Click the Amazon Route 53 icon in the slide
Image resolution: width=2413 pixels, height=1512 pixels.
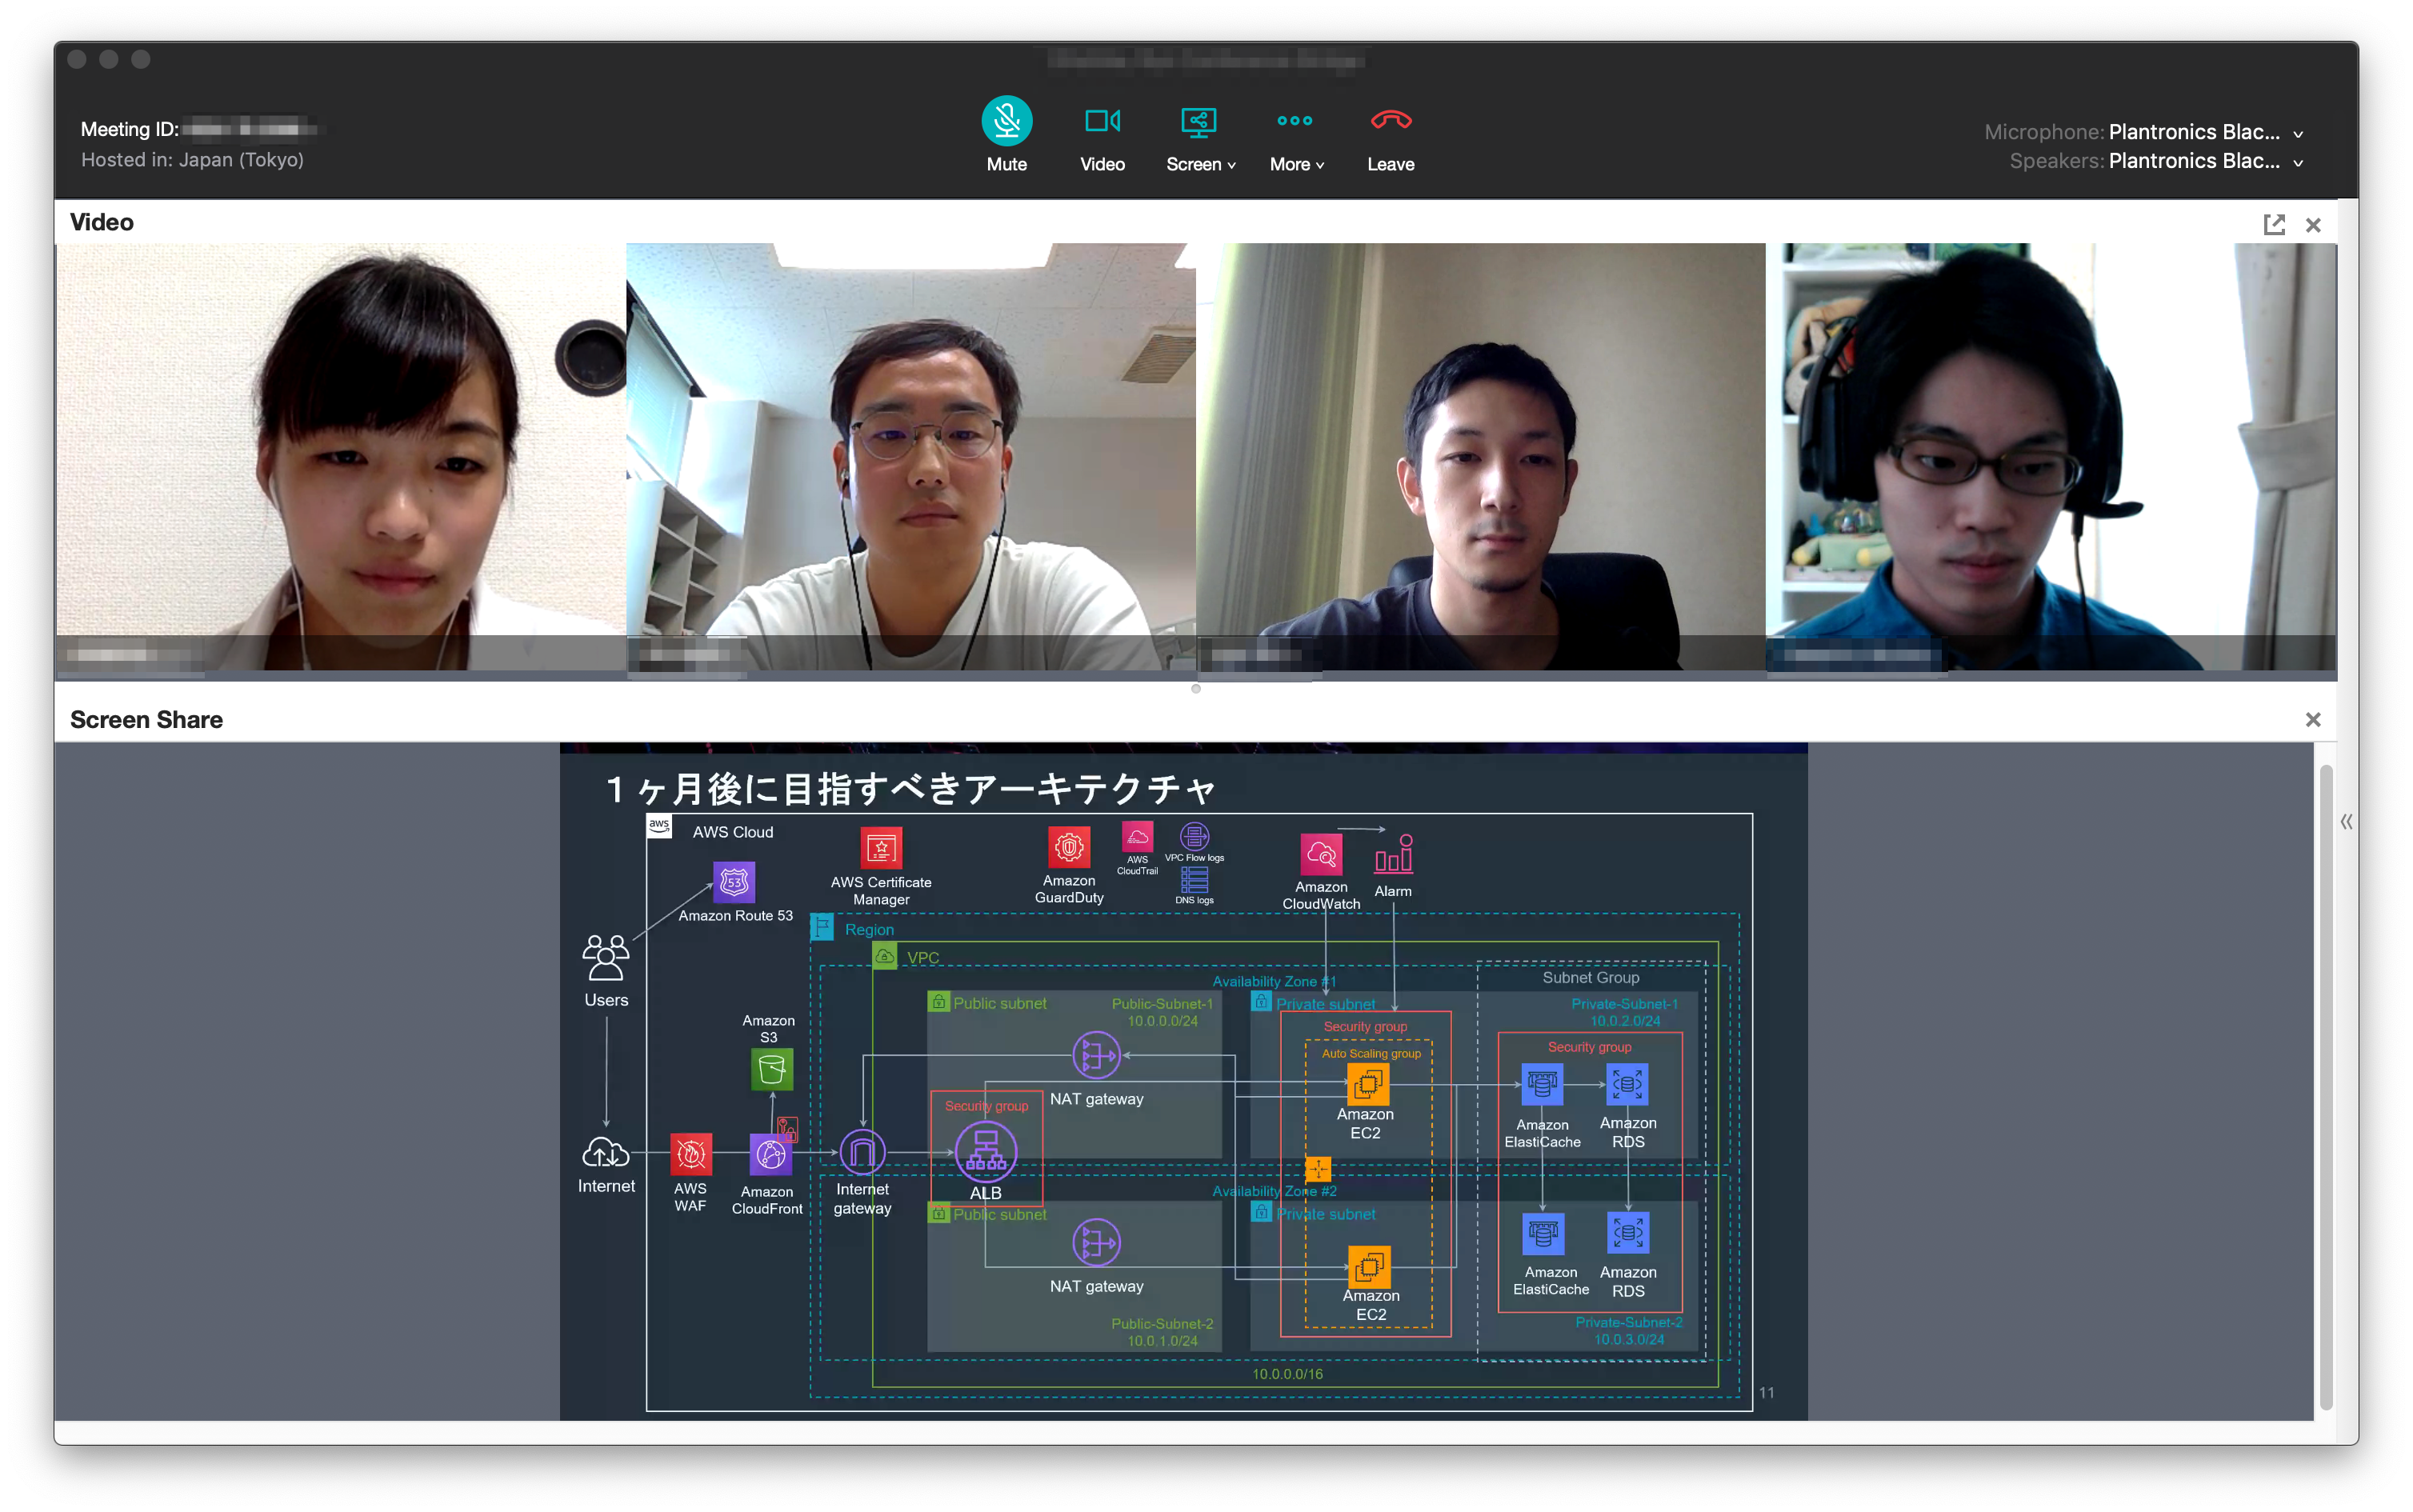[734, 882]
